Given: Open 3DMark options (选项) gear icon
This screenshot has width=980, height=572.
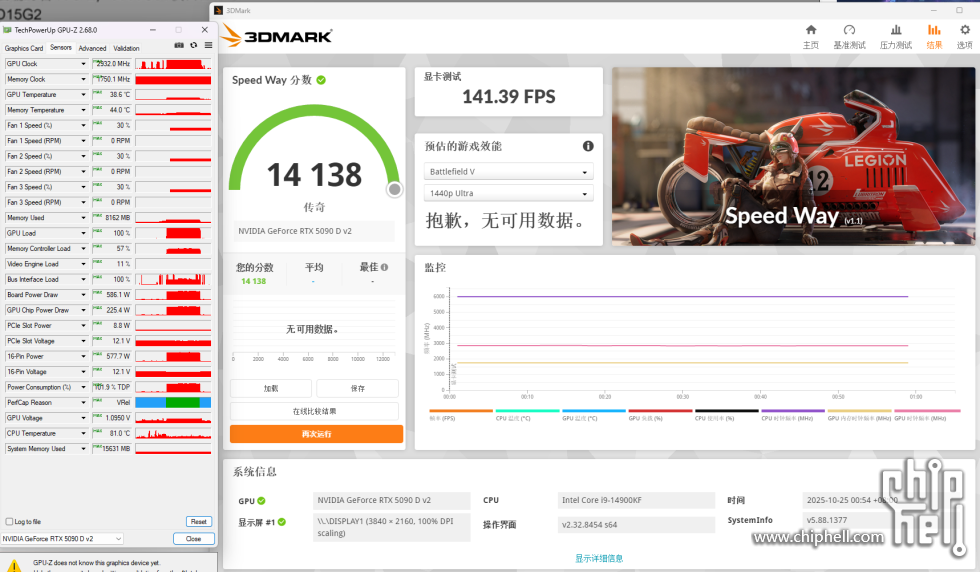Looking at the screenshot, I should tap(964, 31).
